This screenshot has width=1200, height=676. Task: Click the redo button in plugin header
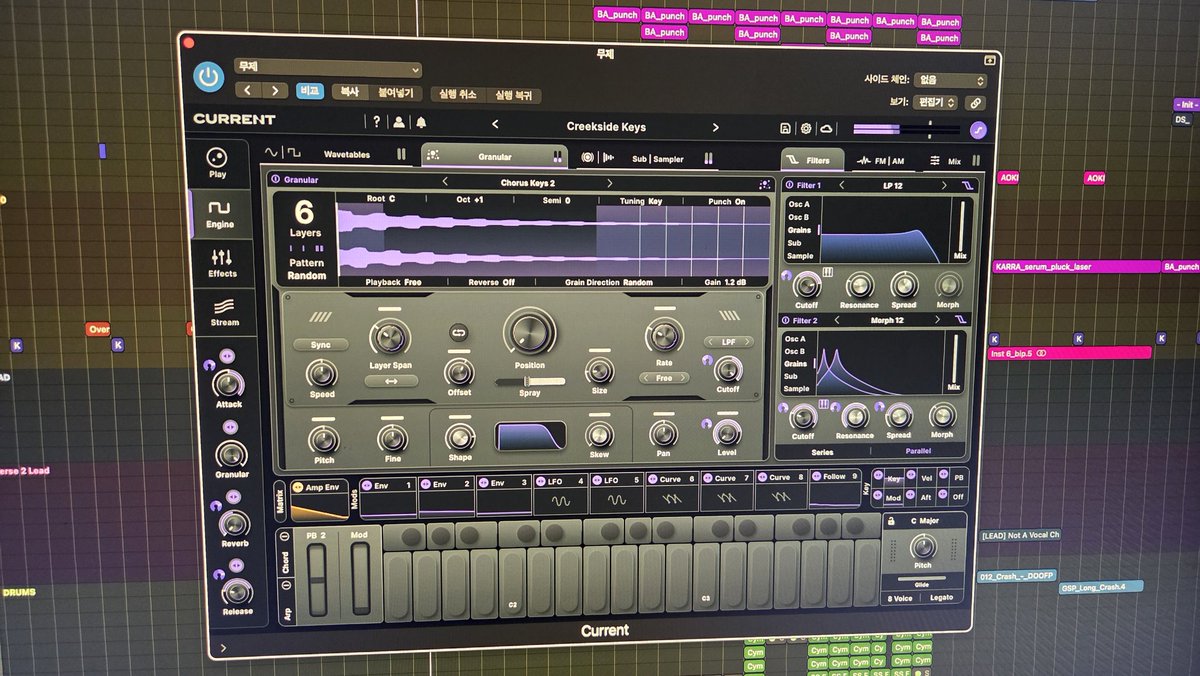point(513,96)
